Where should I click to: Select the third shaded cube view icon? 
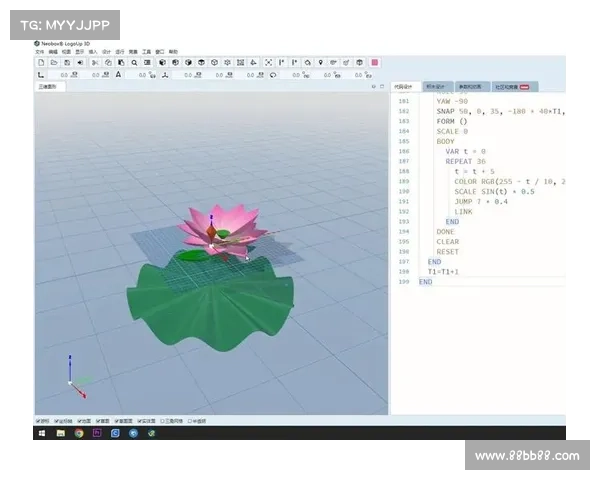pyautogui.click(x=188, y=62)
